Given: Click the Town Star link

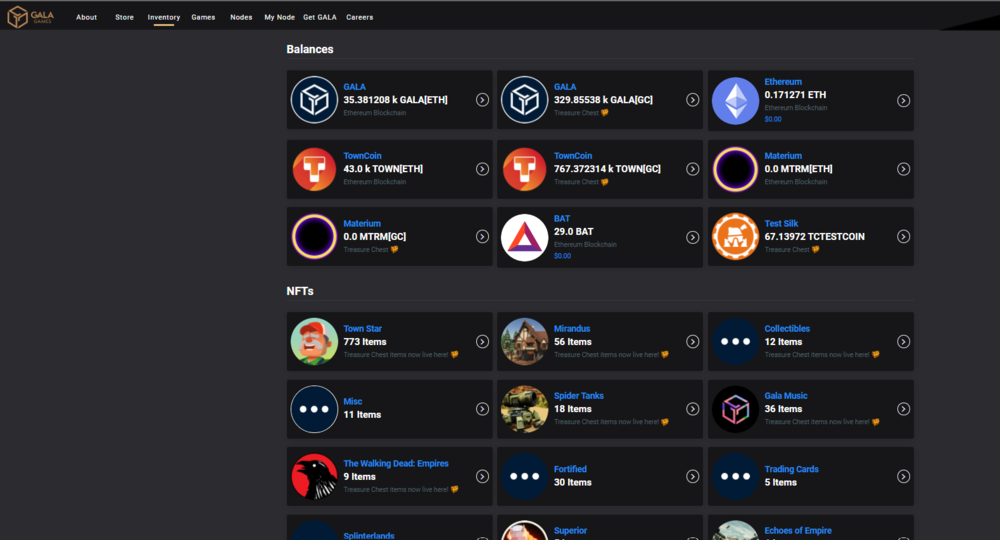Looking at the screenshot, I should [362, 329].
